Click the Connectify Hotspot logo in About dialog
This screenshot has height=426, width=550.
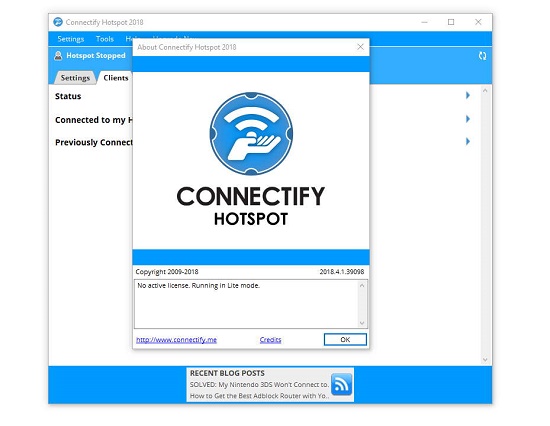(251, 133)
